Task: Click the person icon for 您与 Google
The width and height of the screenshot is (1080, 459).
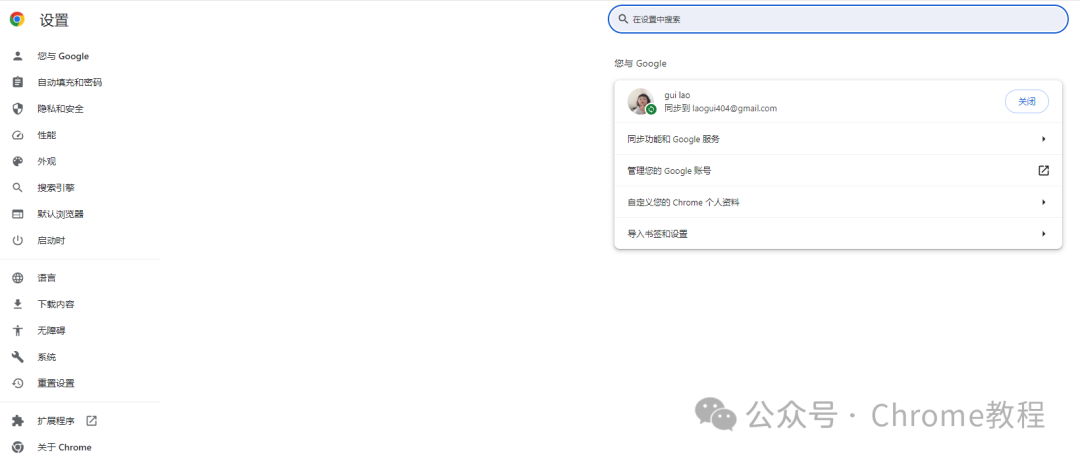Action: [18, 57]
